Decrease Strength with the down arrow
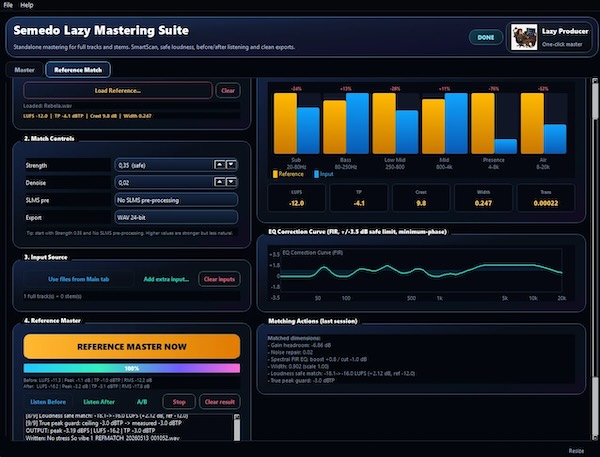This screenshot has width=600, height=457. point(231,165)
